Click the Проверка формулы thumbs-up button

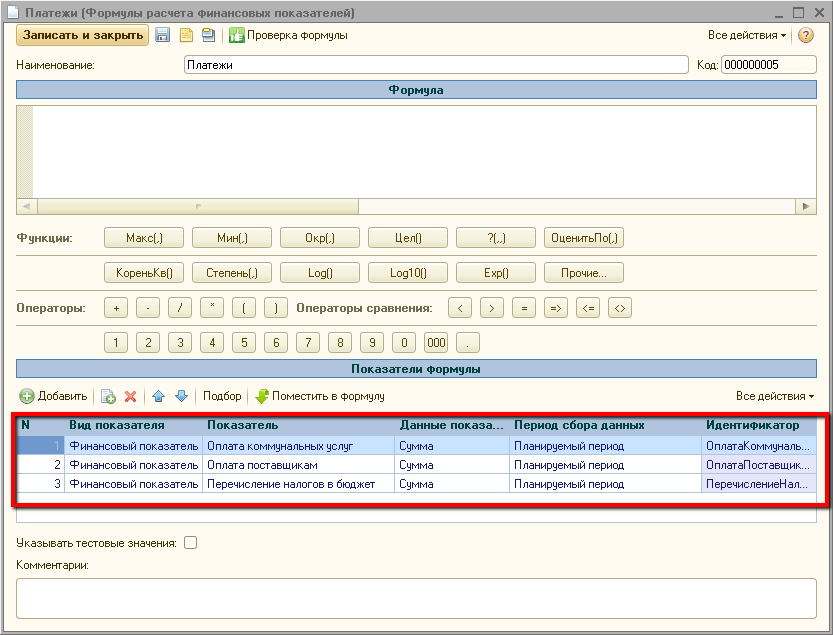click(288, 35)
